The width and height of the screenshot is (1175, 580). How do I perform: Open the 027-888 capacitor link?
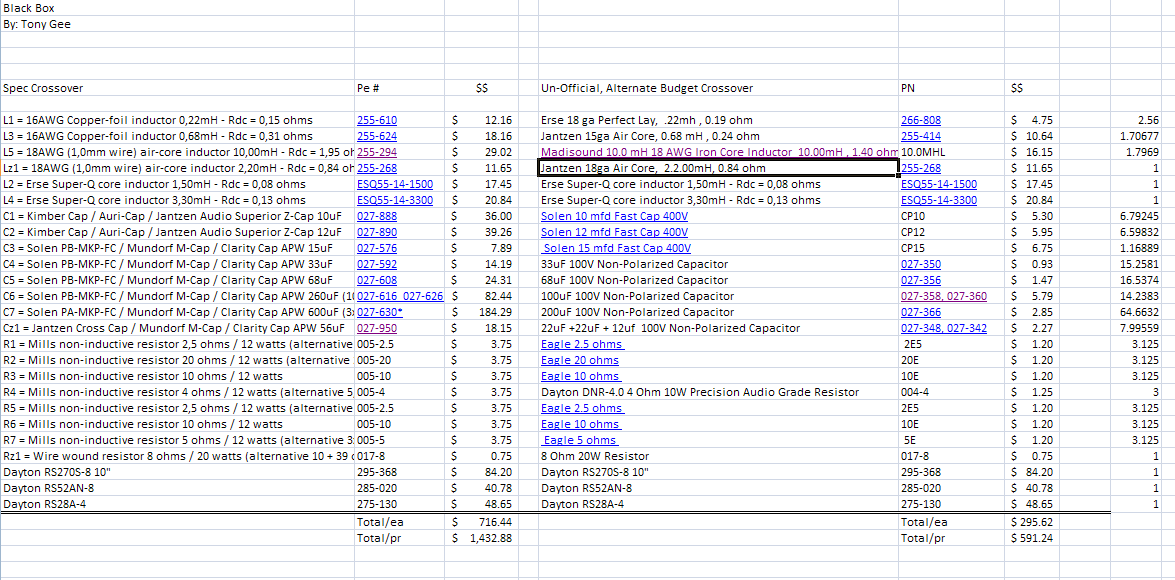pyautogui.click(x=377, y=216)
